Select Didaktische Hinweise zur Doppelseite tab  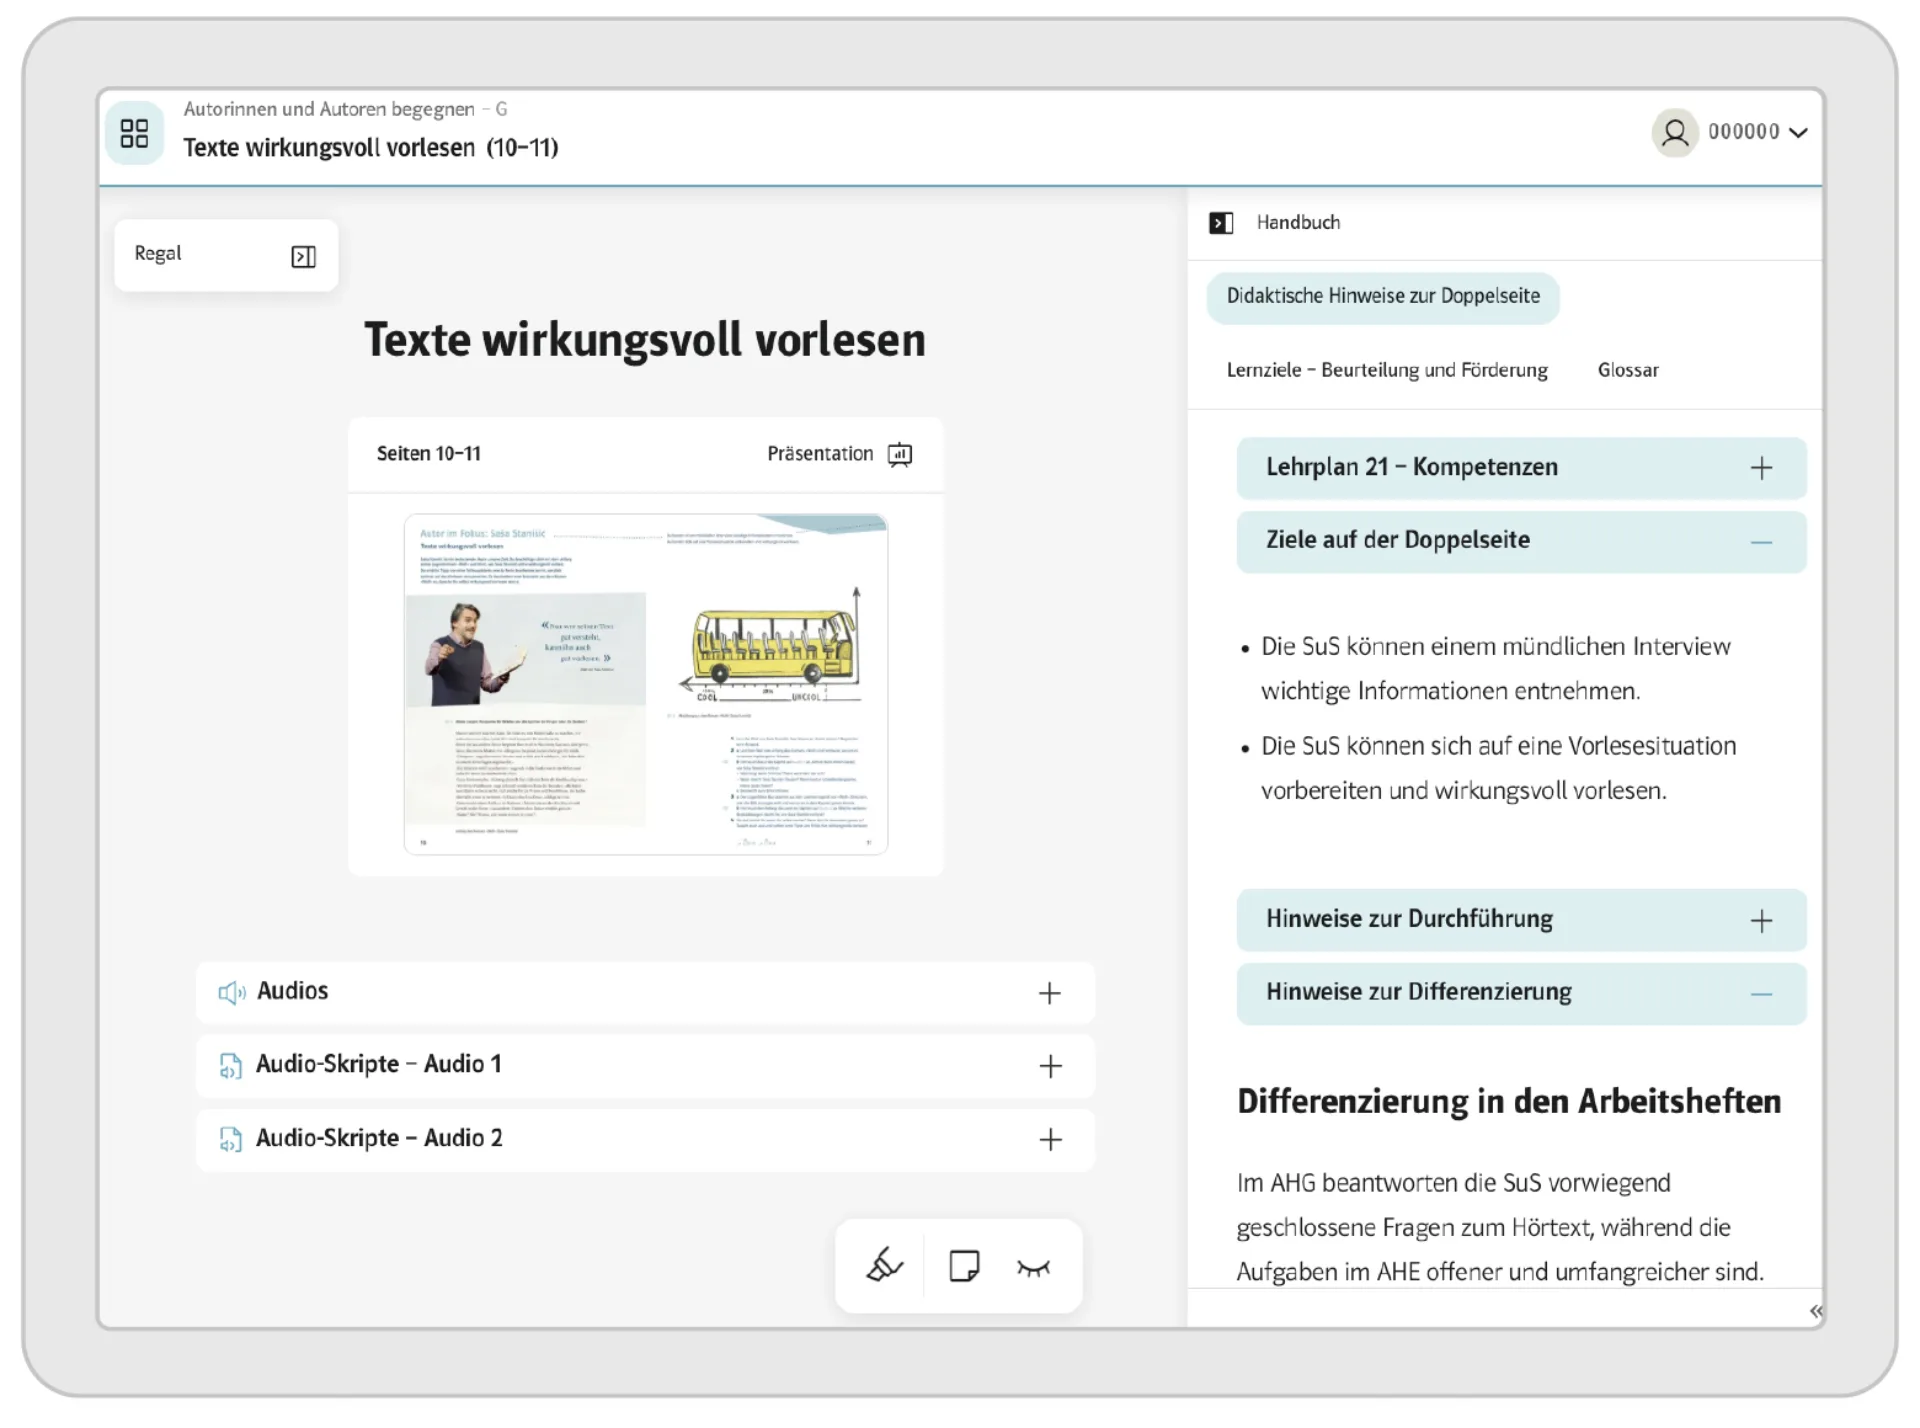tap(1382, 297)
